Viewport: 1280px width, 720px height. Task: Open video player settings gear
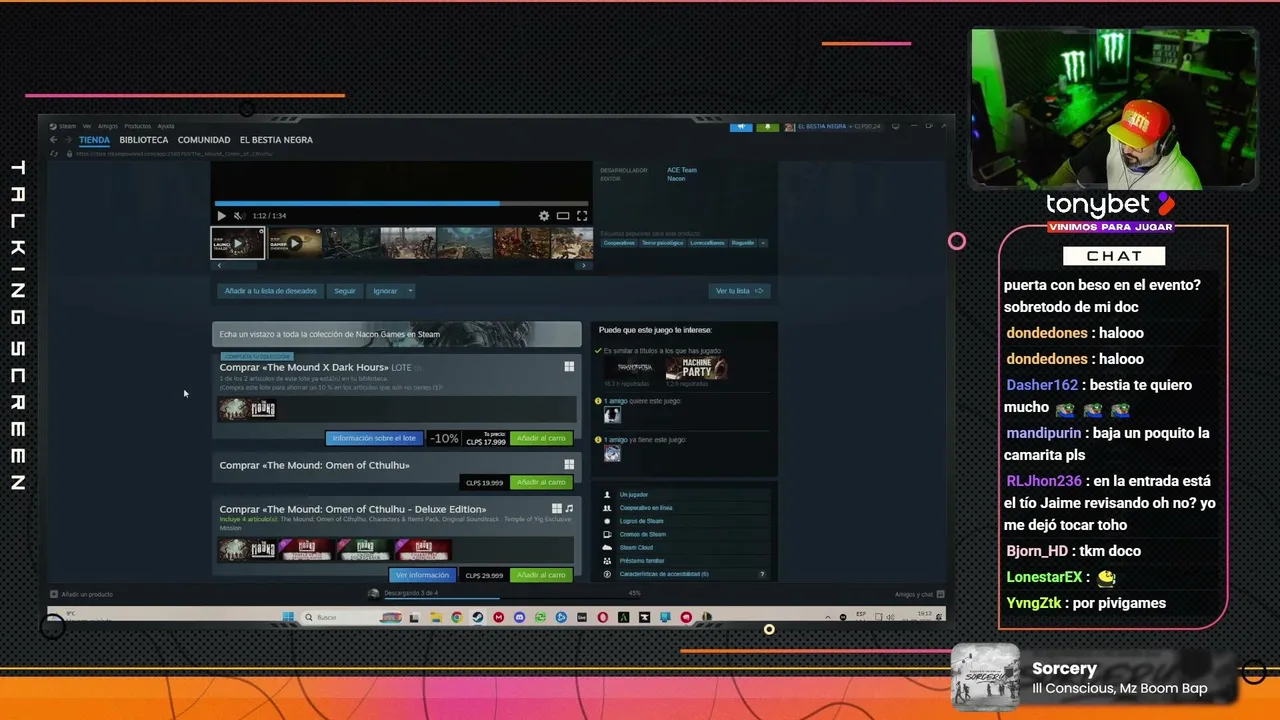coord(544,216)
